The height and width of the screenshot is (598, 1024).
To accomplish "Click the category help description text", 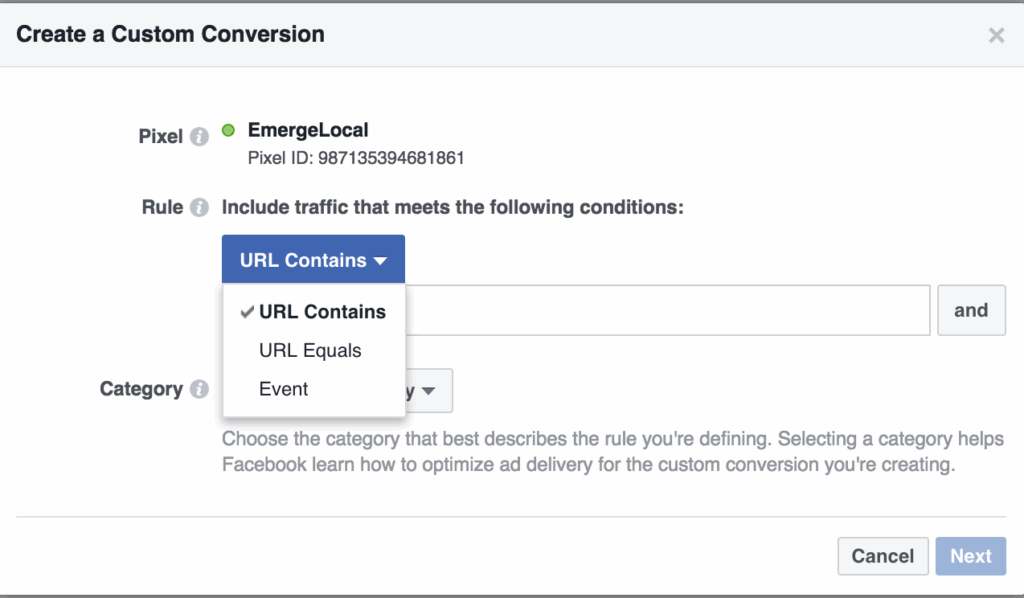I will click(612, 452).
